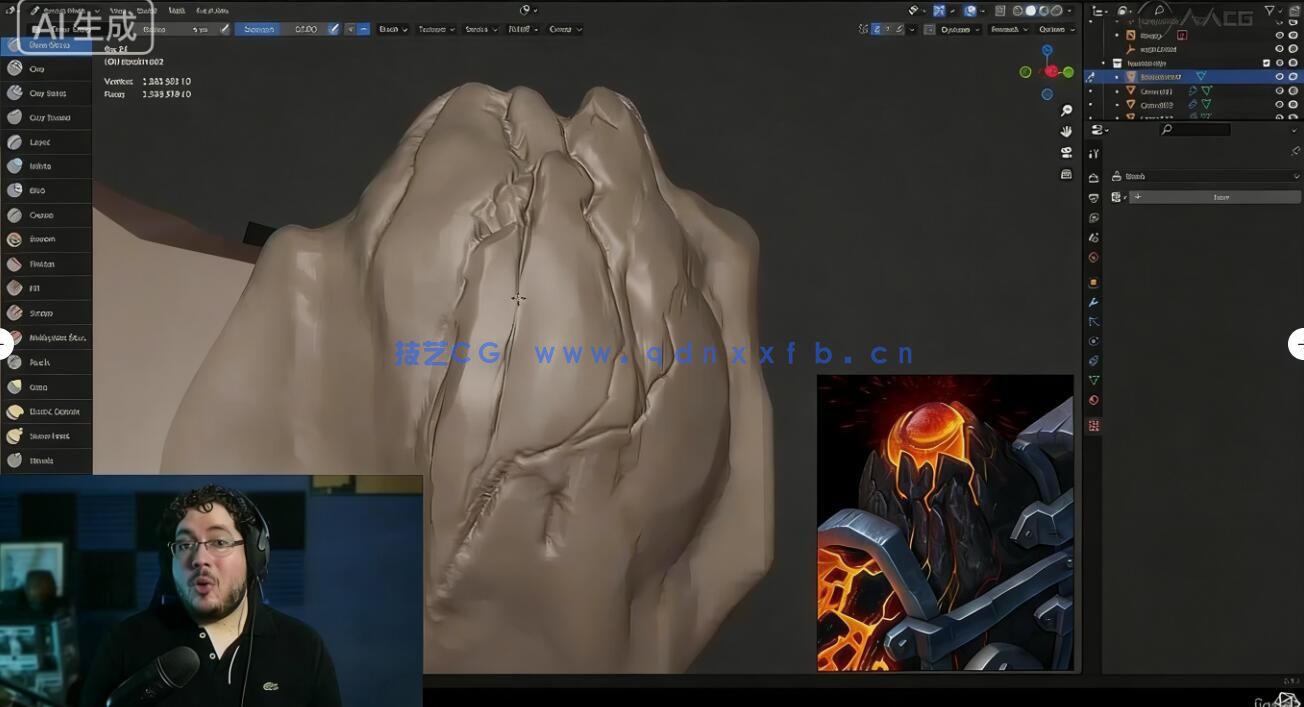This screenshot has height=707, width=1304.
Task: Open the checkered Texture properties tab
Action: pos(1093,425)
